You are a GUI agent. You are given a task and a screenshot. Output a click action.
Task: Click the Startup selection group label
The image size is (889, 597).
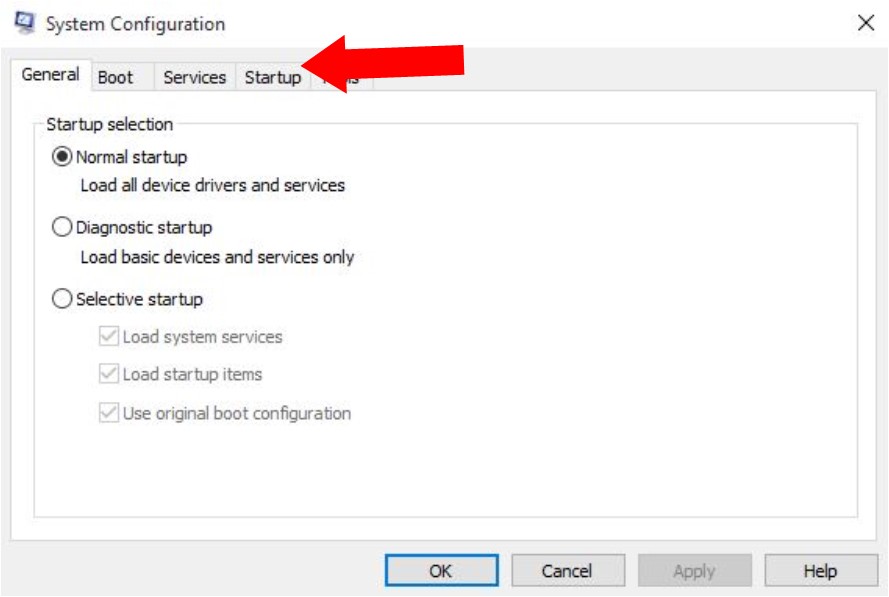point(109,125)
